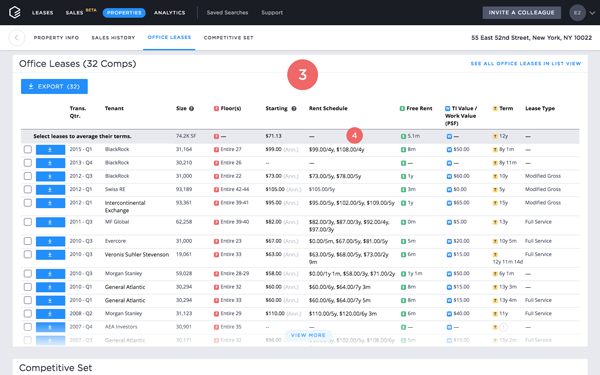
Task: Open the Analytics menu item
Action: (170, 13)
